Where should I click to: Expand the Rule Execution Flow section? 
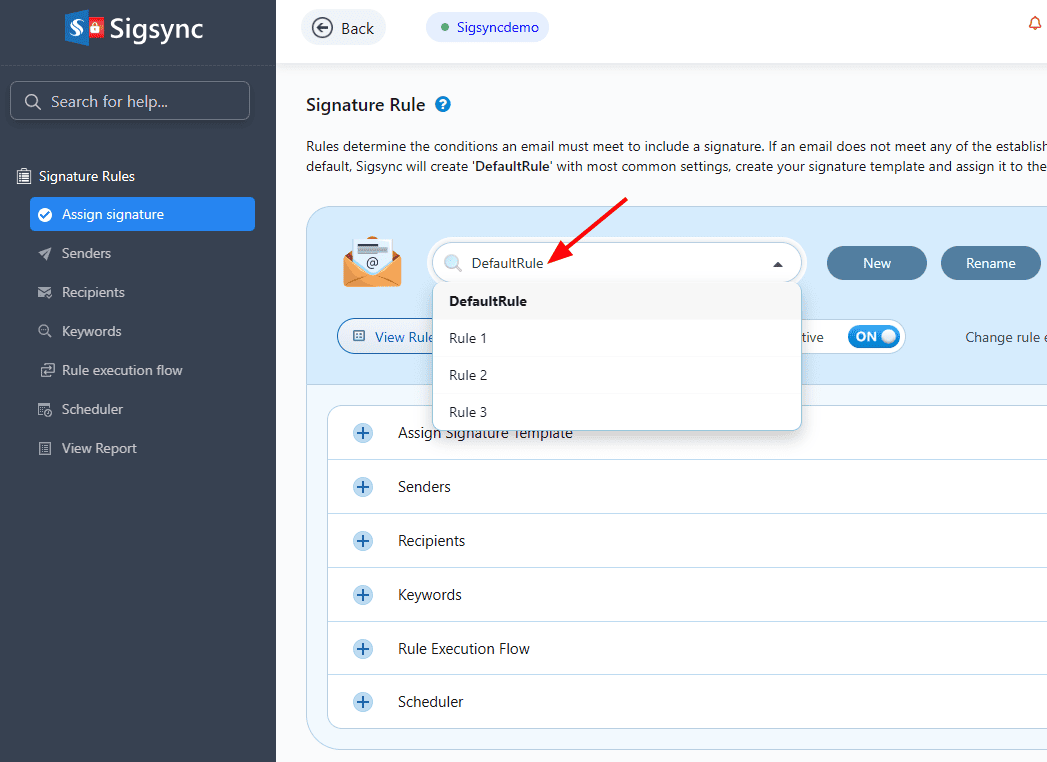click(x=363, y=649)
